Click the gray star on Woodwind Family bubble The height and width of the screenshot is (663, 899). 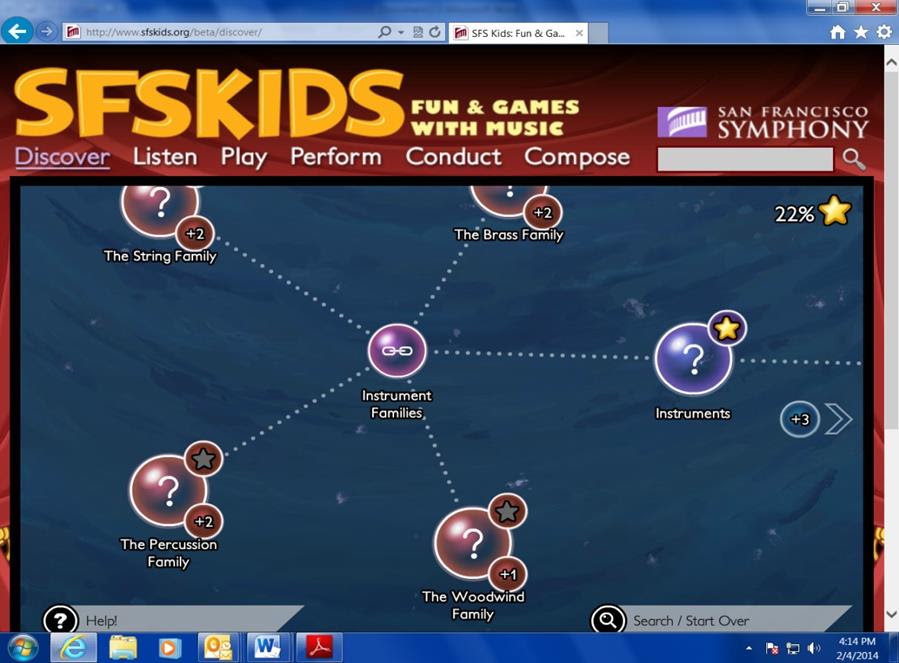[507, 511]
